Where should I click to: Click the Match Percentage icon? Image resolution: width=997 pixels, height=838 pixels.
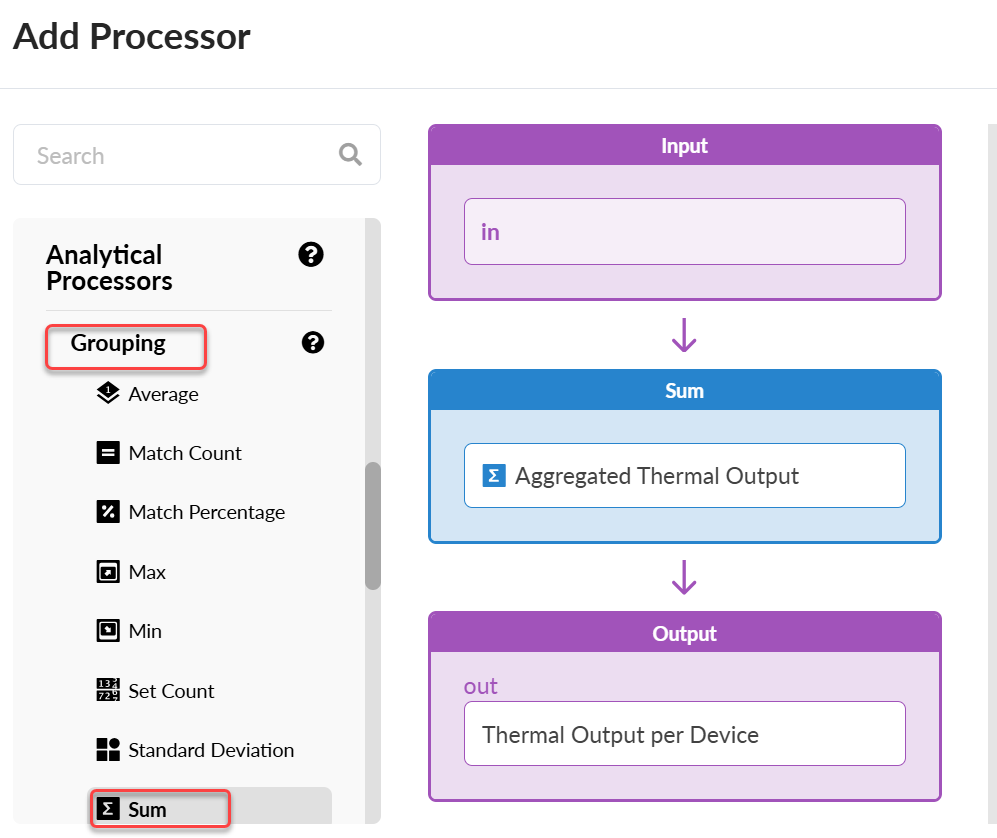pos(108,512)
